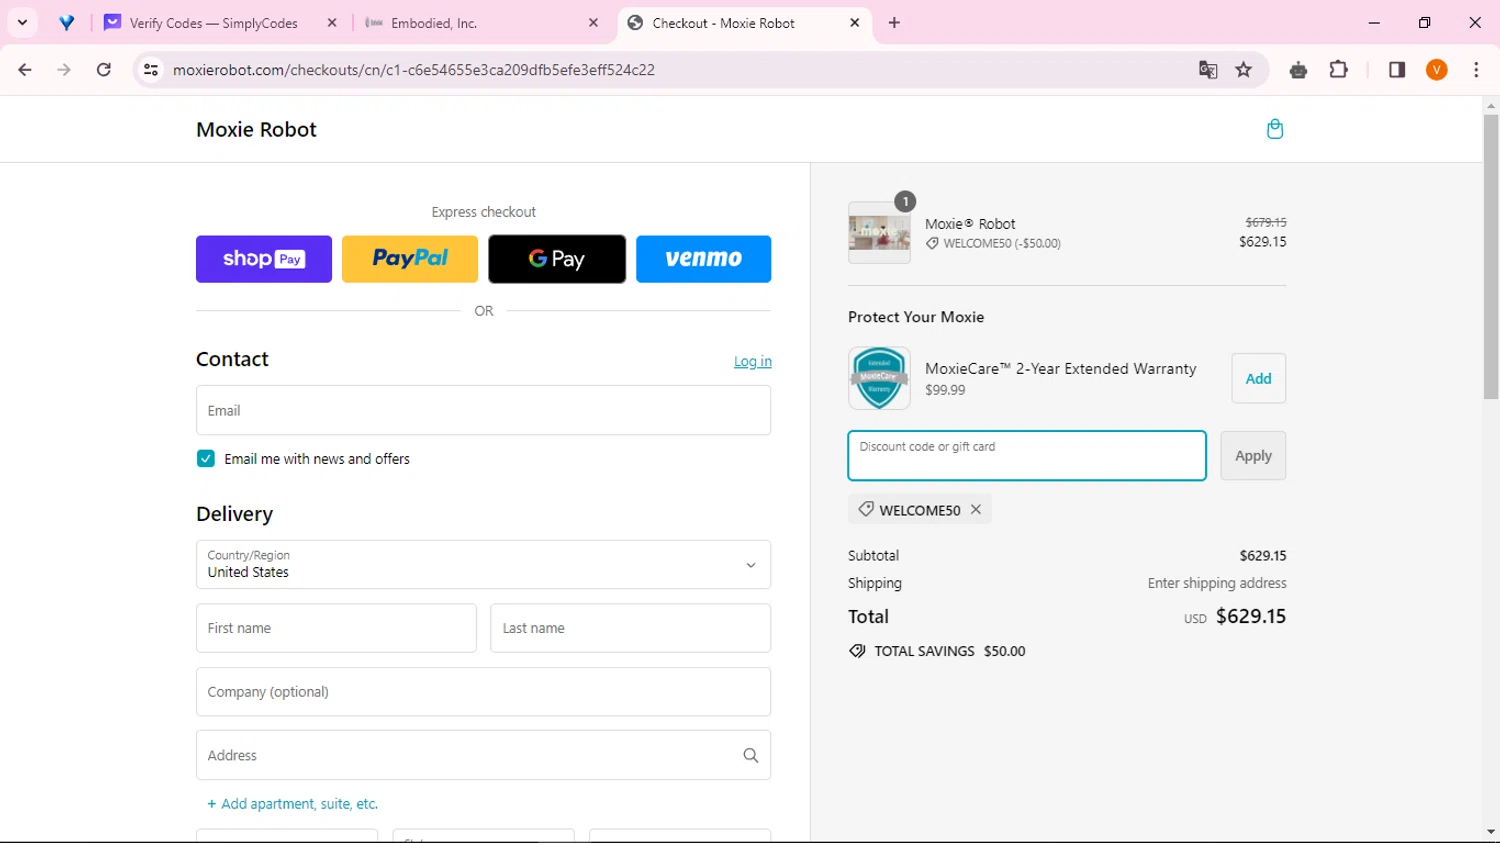The height and width of the screenshot is (843, 1500).
Task: Click the First name field
Action: [336, 628]
